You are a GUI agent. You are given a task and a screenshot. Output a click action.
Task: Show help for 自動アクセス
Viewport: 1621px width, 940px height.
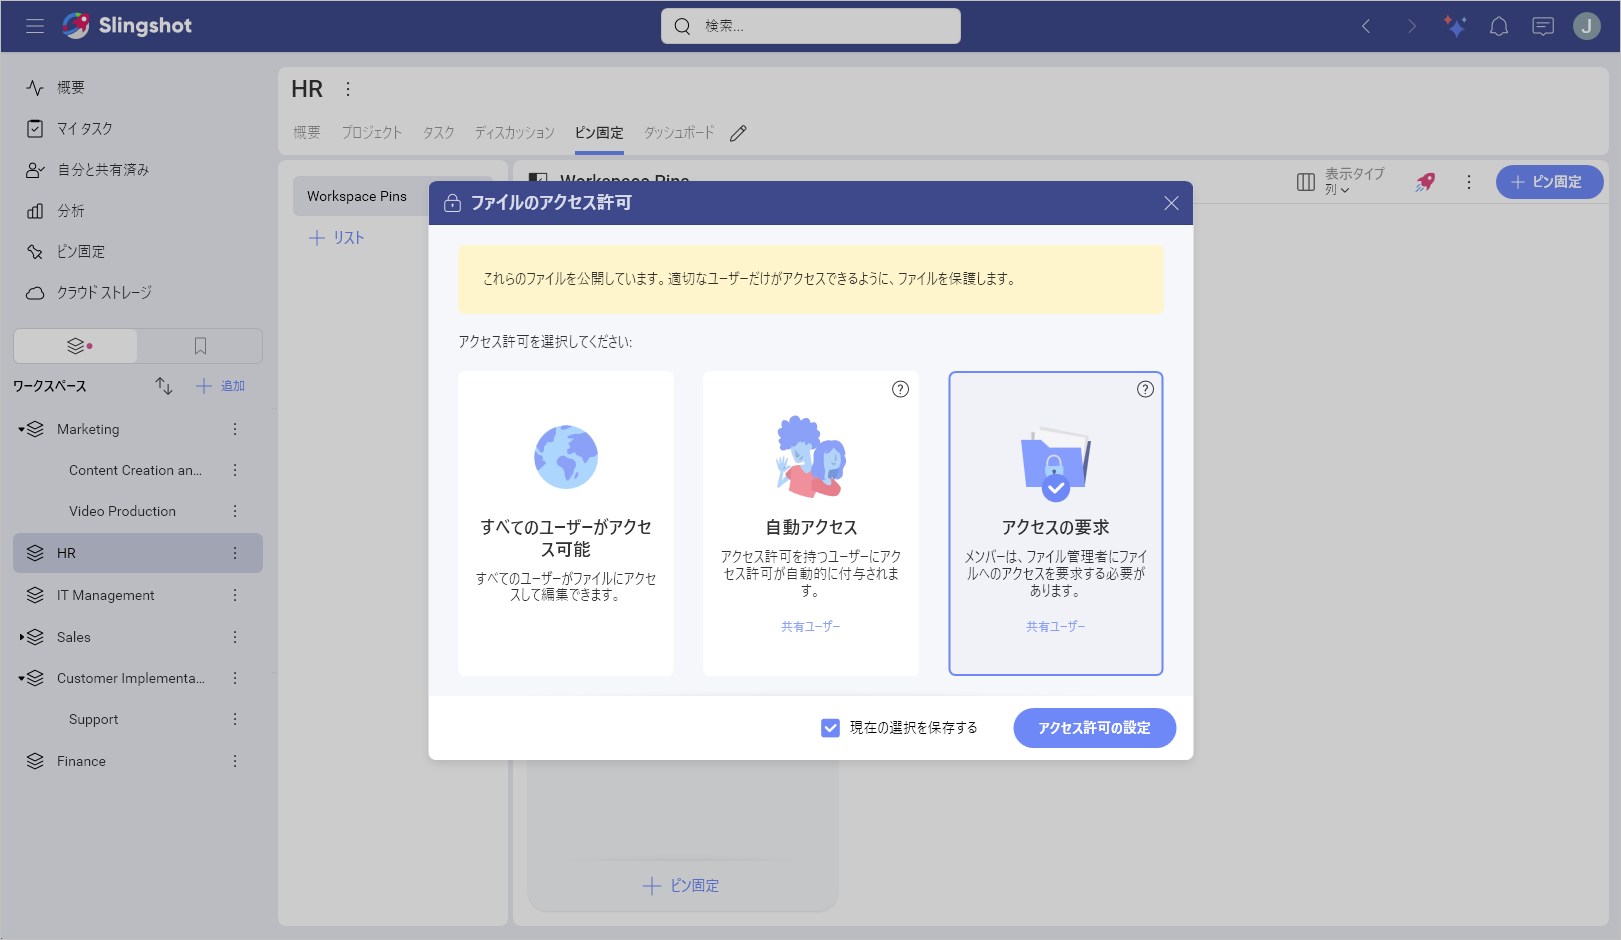[x=900, y=389]
